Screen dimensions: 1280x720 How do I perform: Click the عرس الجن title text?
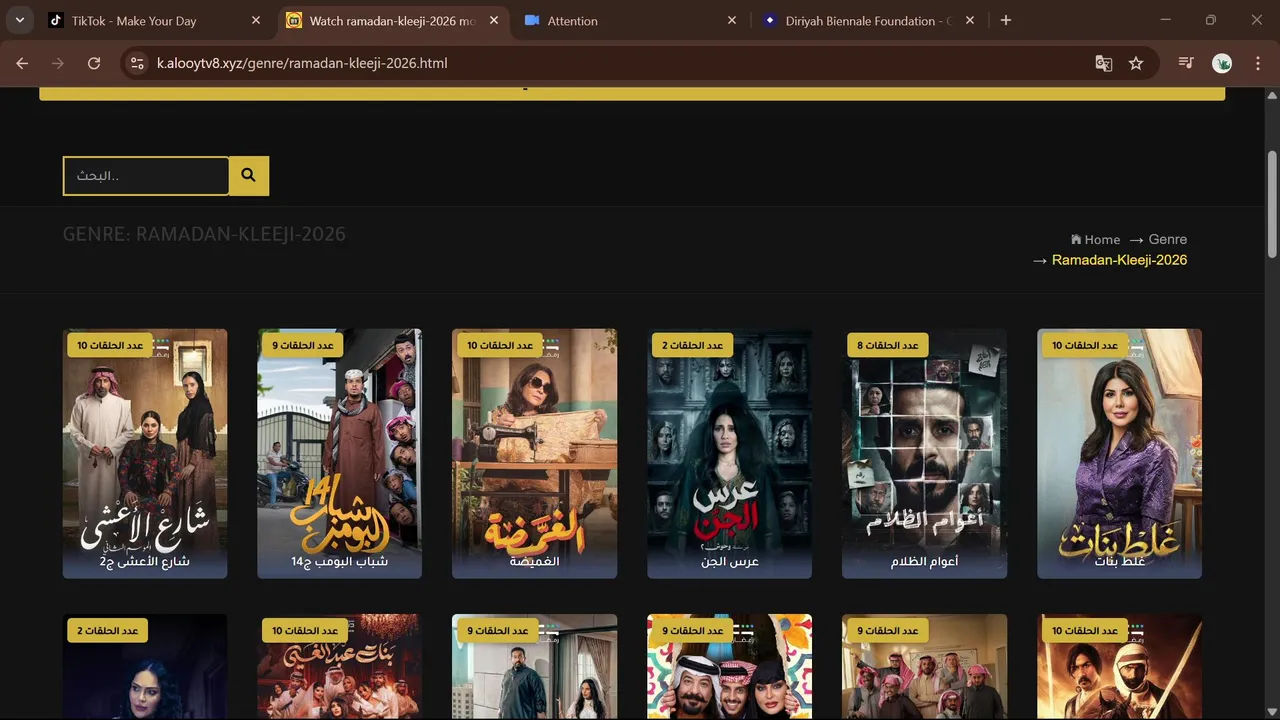click(x=730, y=562)
